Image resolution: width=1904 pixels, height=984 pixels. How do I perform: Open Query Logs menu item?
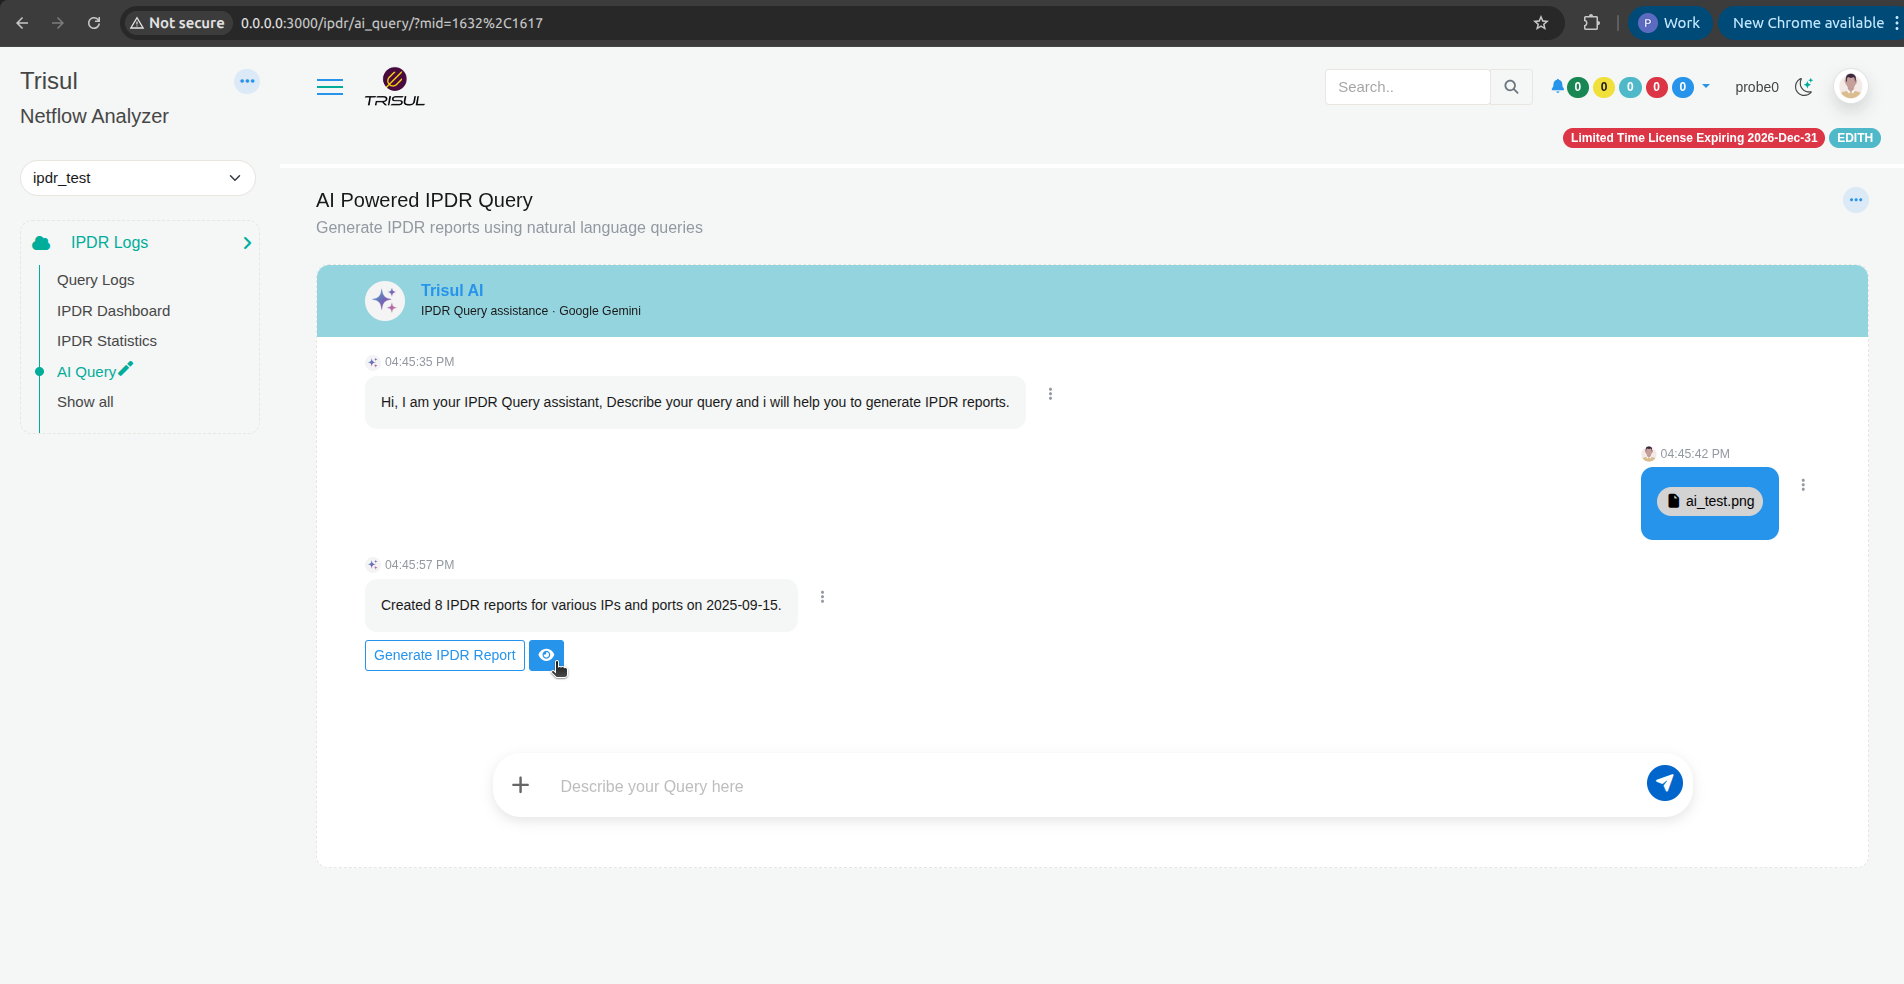click(x=96, y=280)
